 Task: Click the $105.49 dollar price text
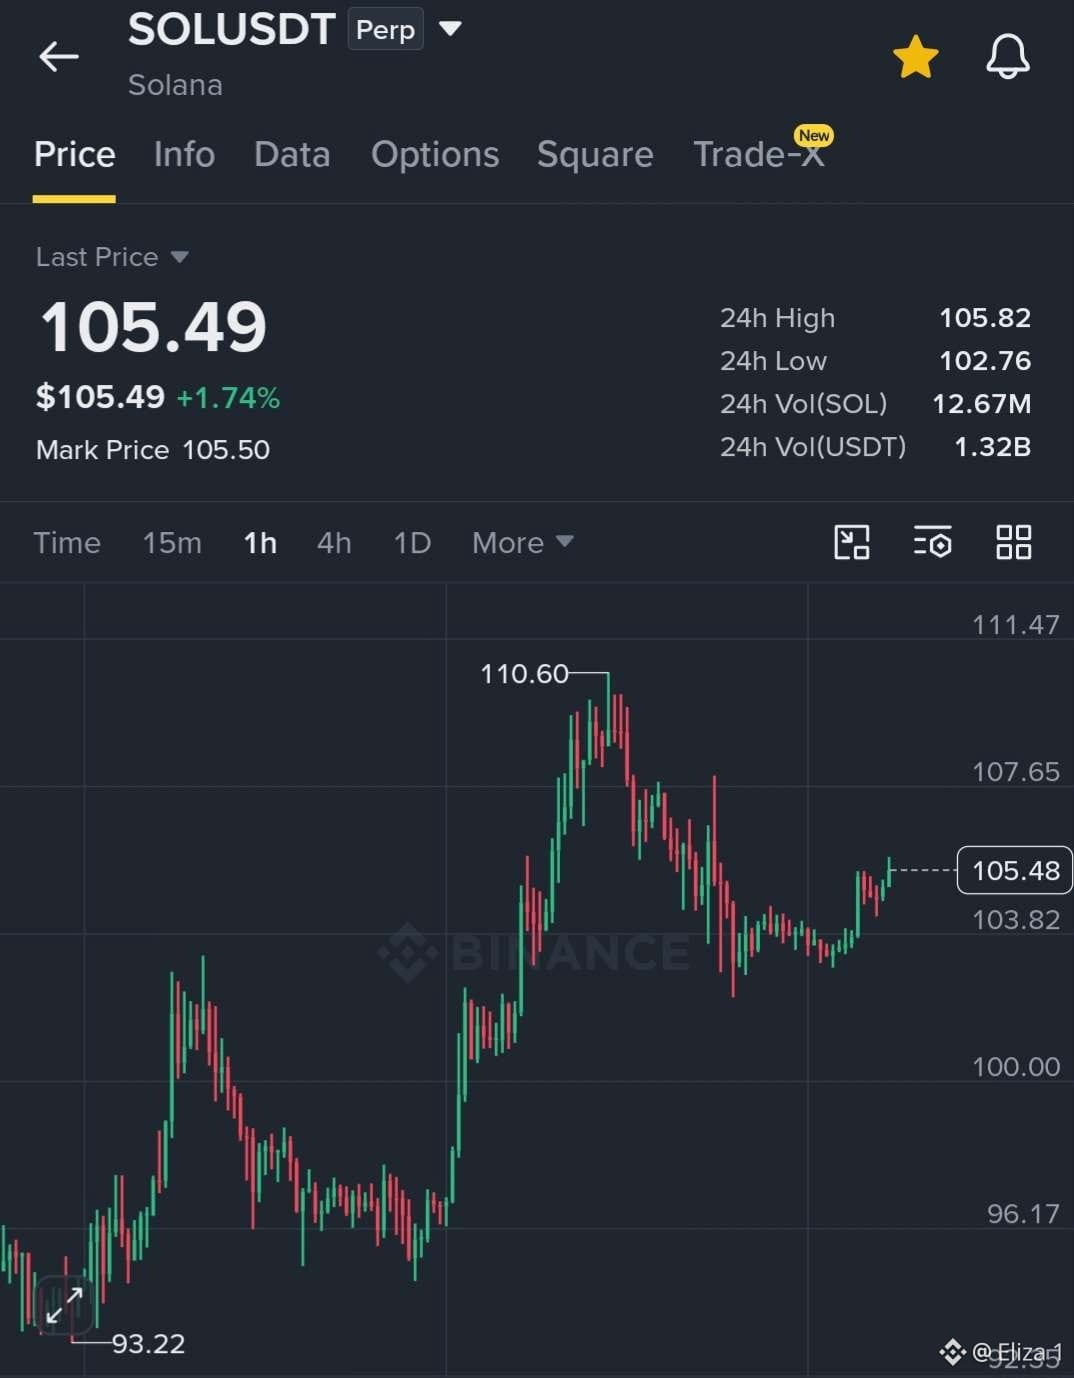100,397
